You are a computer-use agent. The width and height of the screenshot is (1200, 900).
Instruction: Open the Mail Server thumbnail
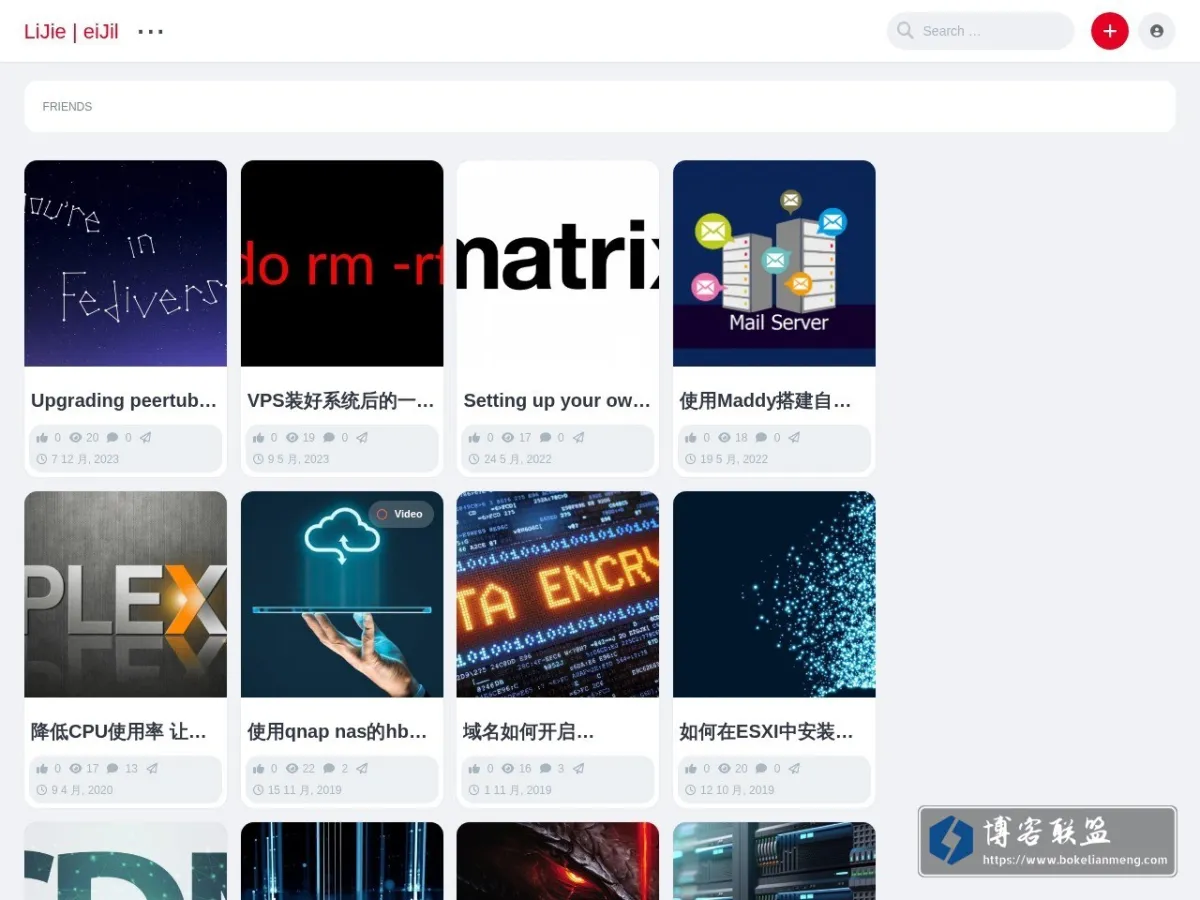774,263
